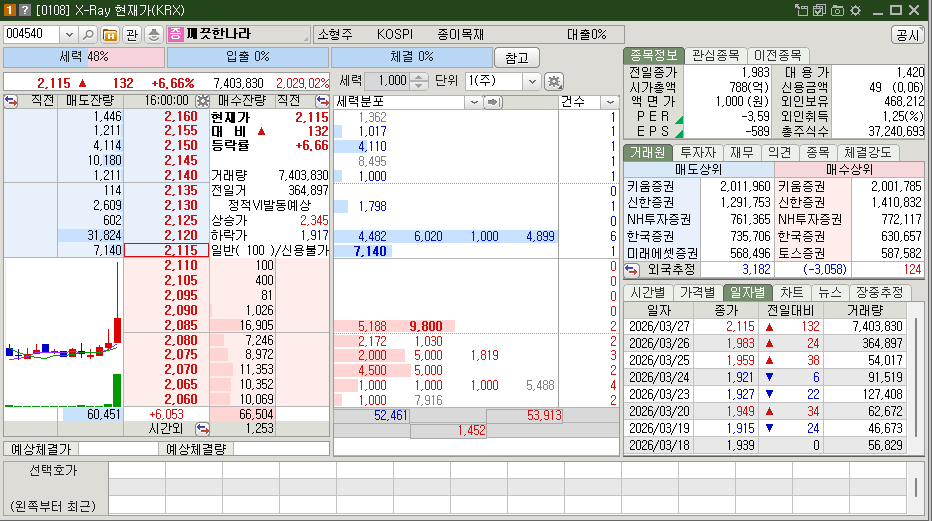
Task: Click 키움증권 in the sell-side list
Action: tap(651, 187)
